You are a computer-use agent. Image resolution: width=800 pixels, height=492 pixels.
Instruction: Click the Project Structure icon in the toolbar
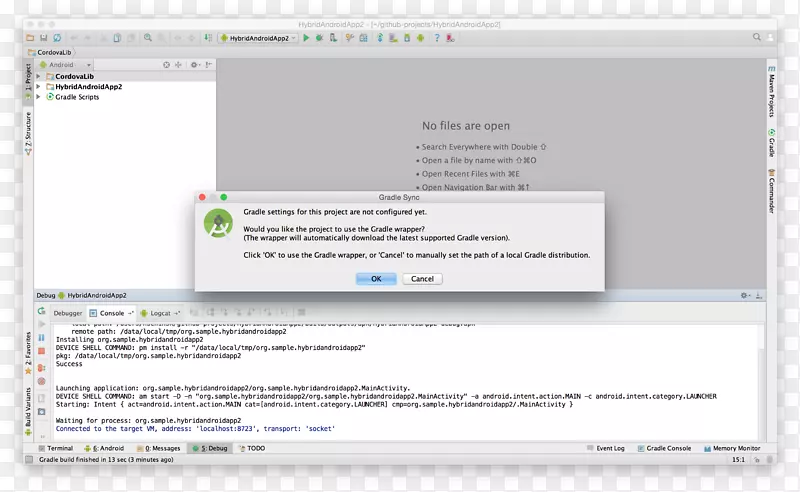pyautogui.click(x=363, y=38)
